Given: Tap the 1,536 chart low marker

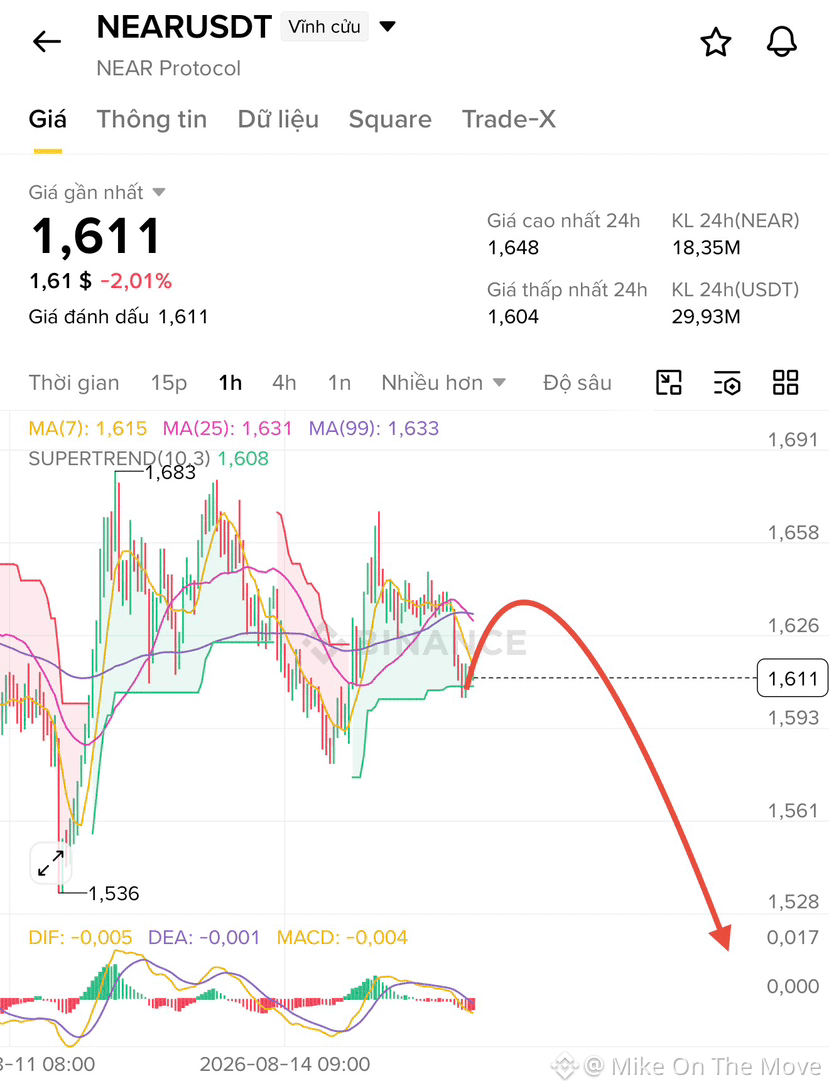Looking at the screenshot, I should (x=113, y=893).
